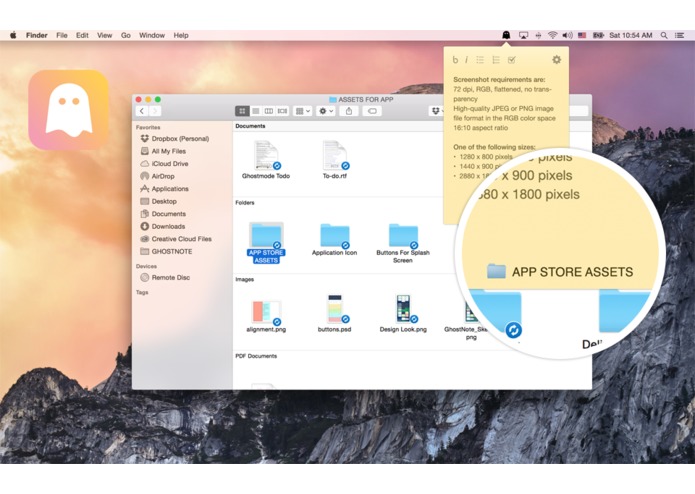
Task: Toggle bold formatting in the note
Action: [455, 60]
